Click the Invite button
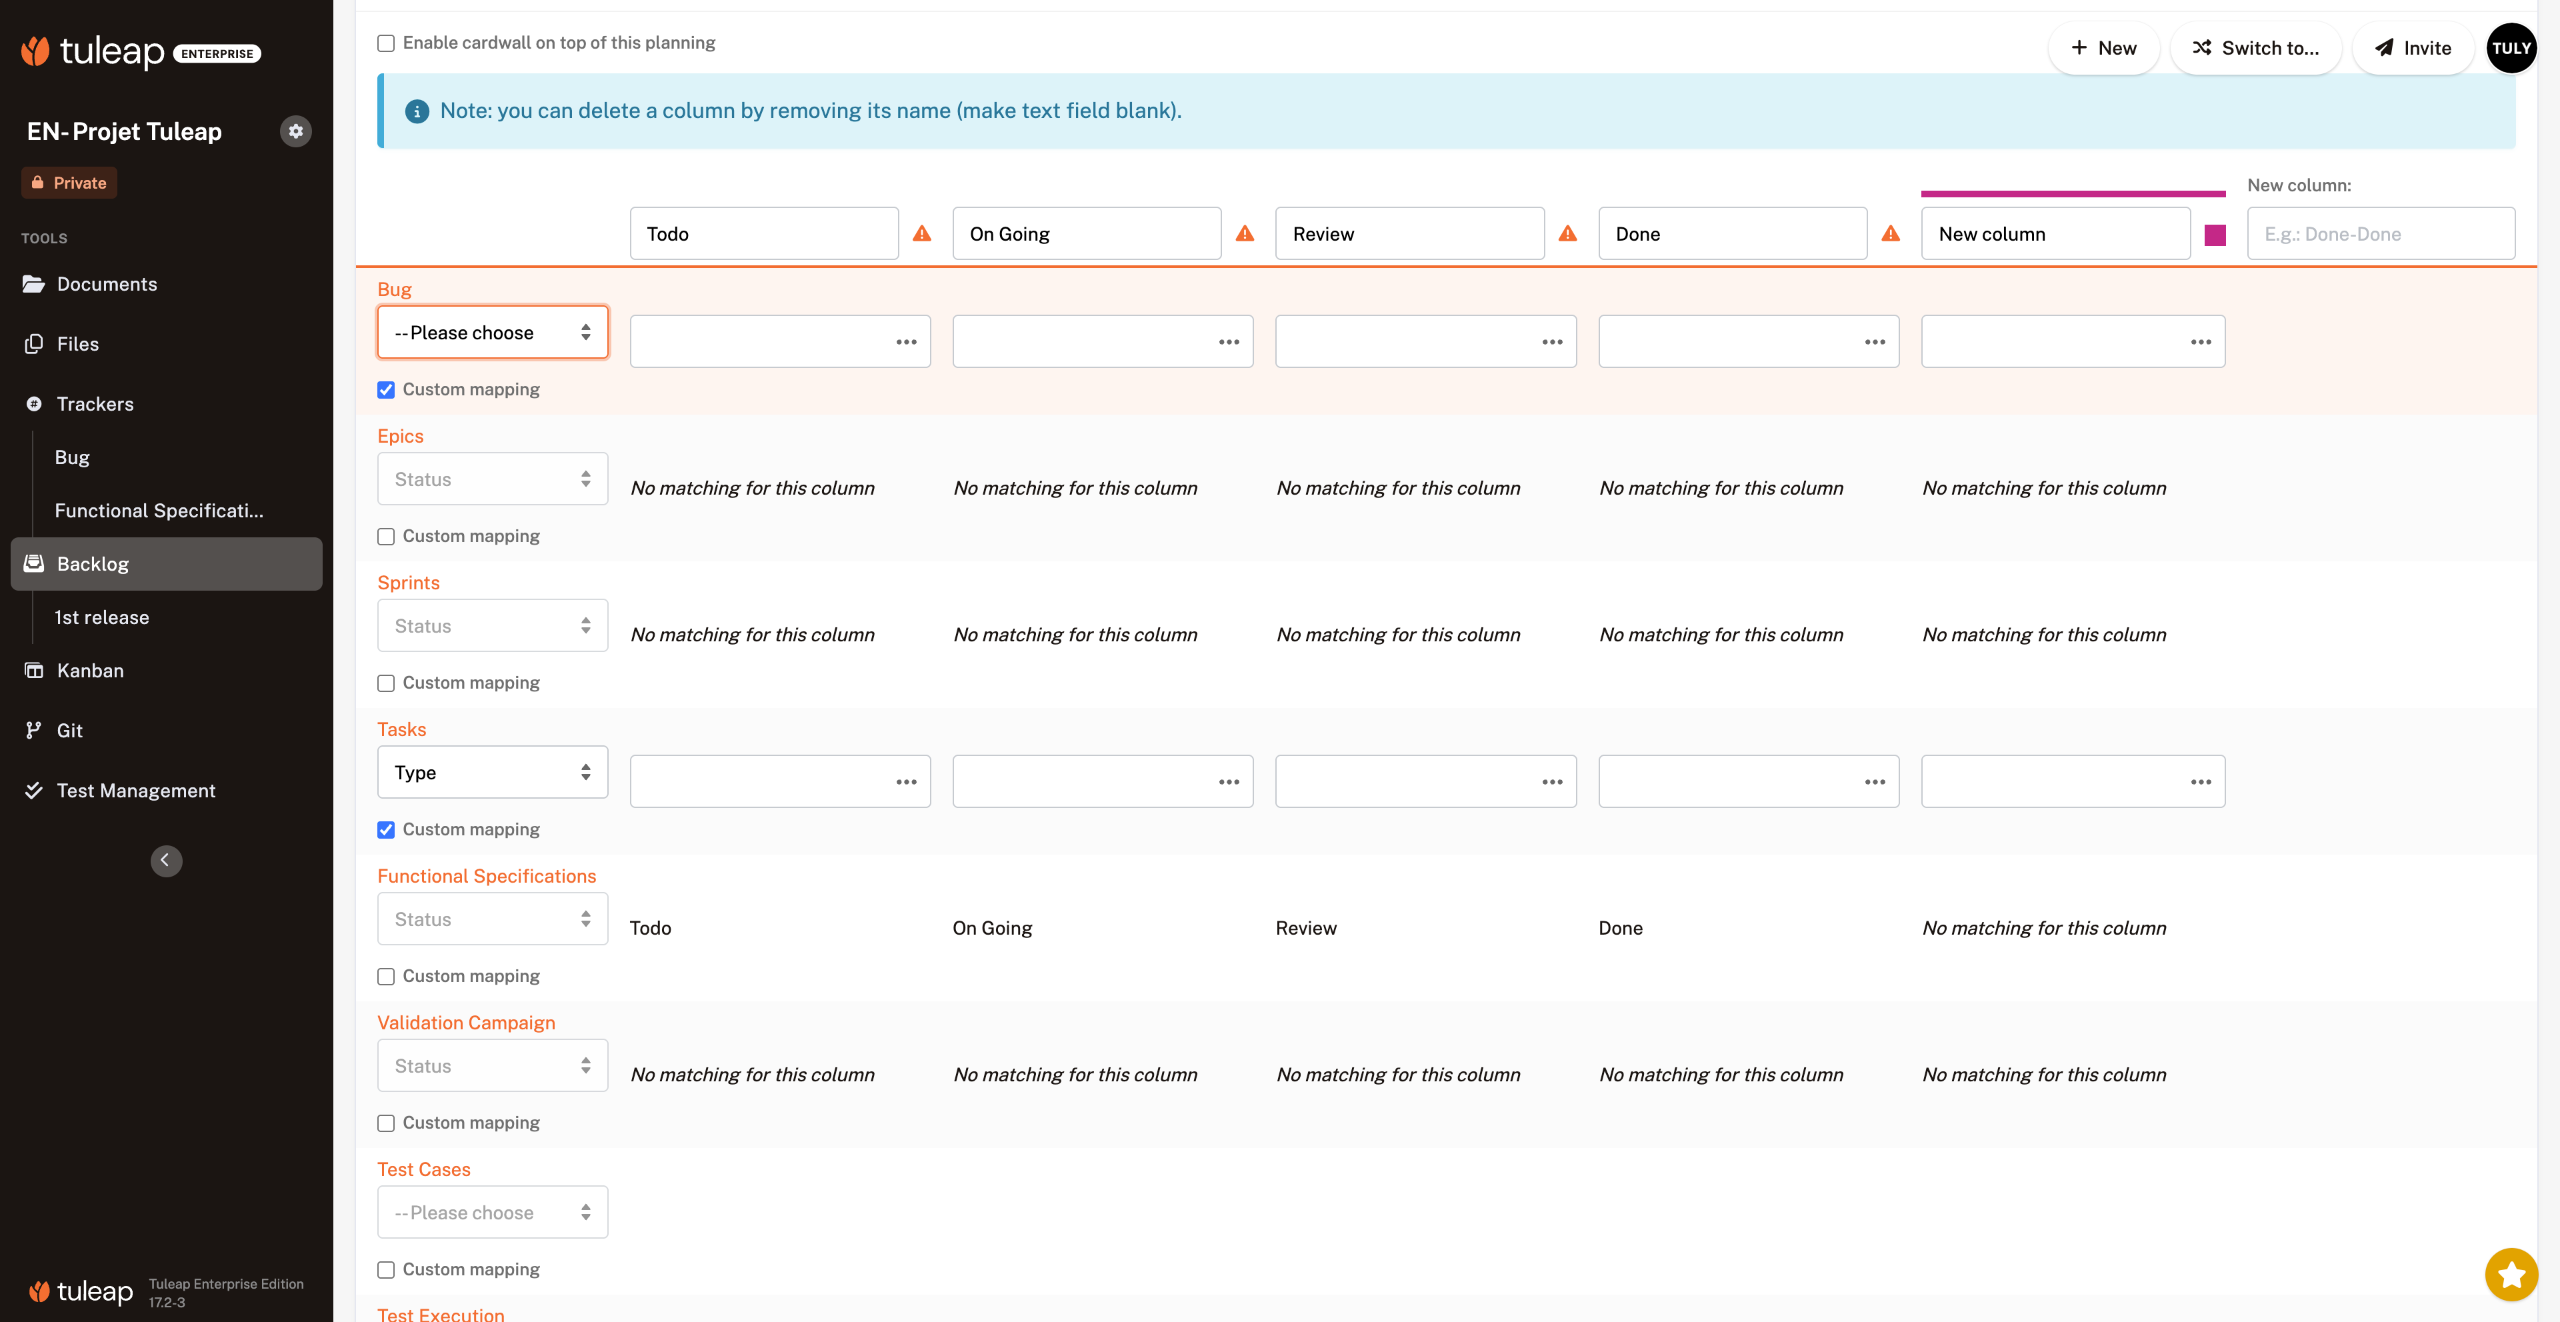Image resolution: width=2560 pixels, height=1322 pixels. [2413, 48]
